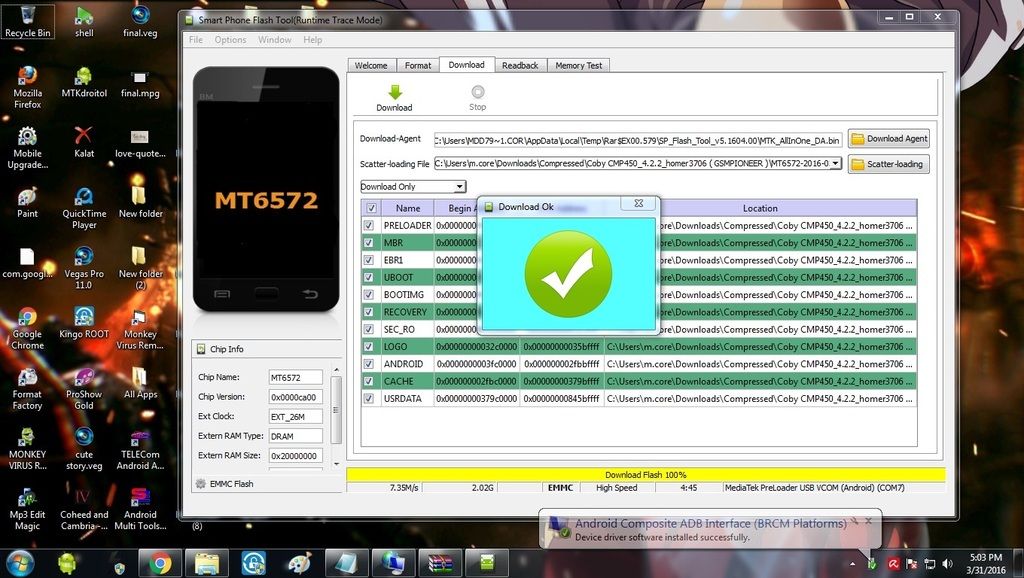This screenshot has width=1024, height=578.
Task: Open the Help menu
Action: [313, 40]
